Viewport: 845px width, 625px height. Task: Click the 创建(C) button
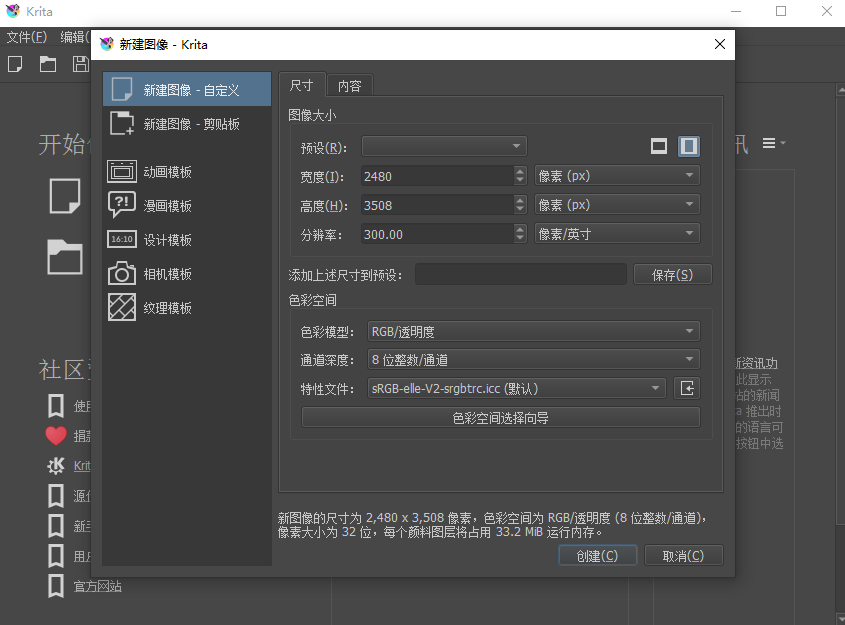[598, 555]
